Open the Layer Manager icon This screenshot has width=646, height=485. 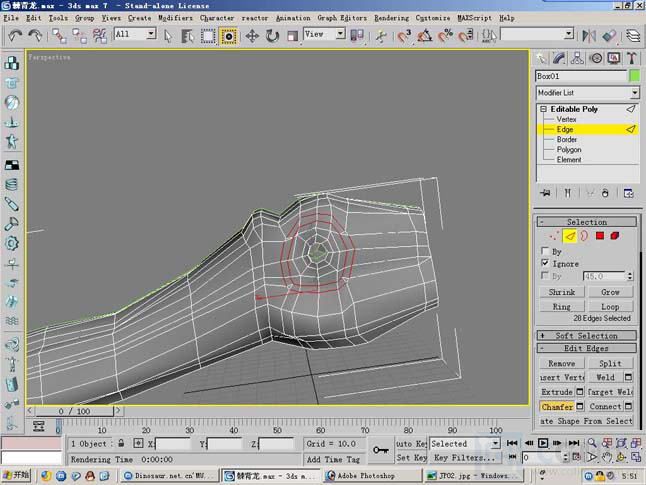pos(633,36)
